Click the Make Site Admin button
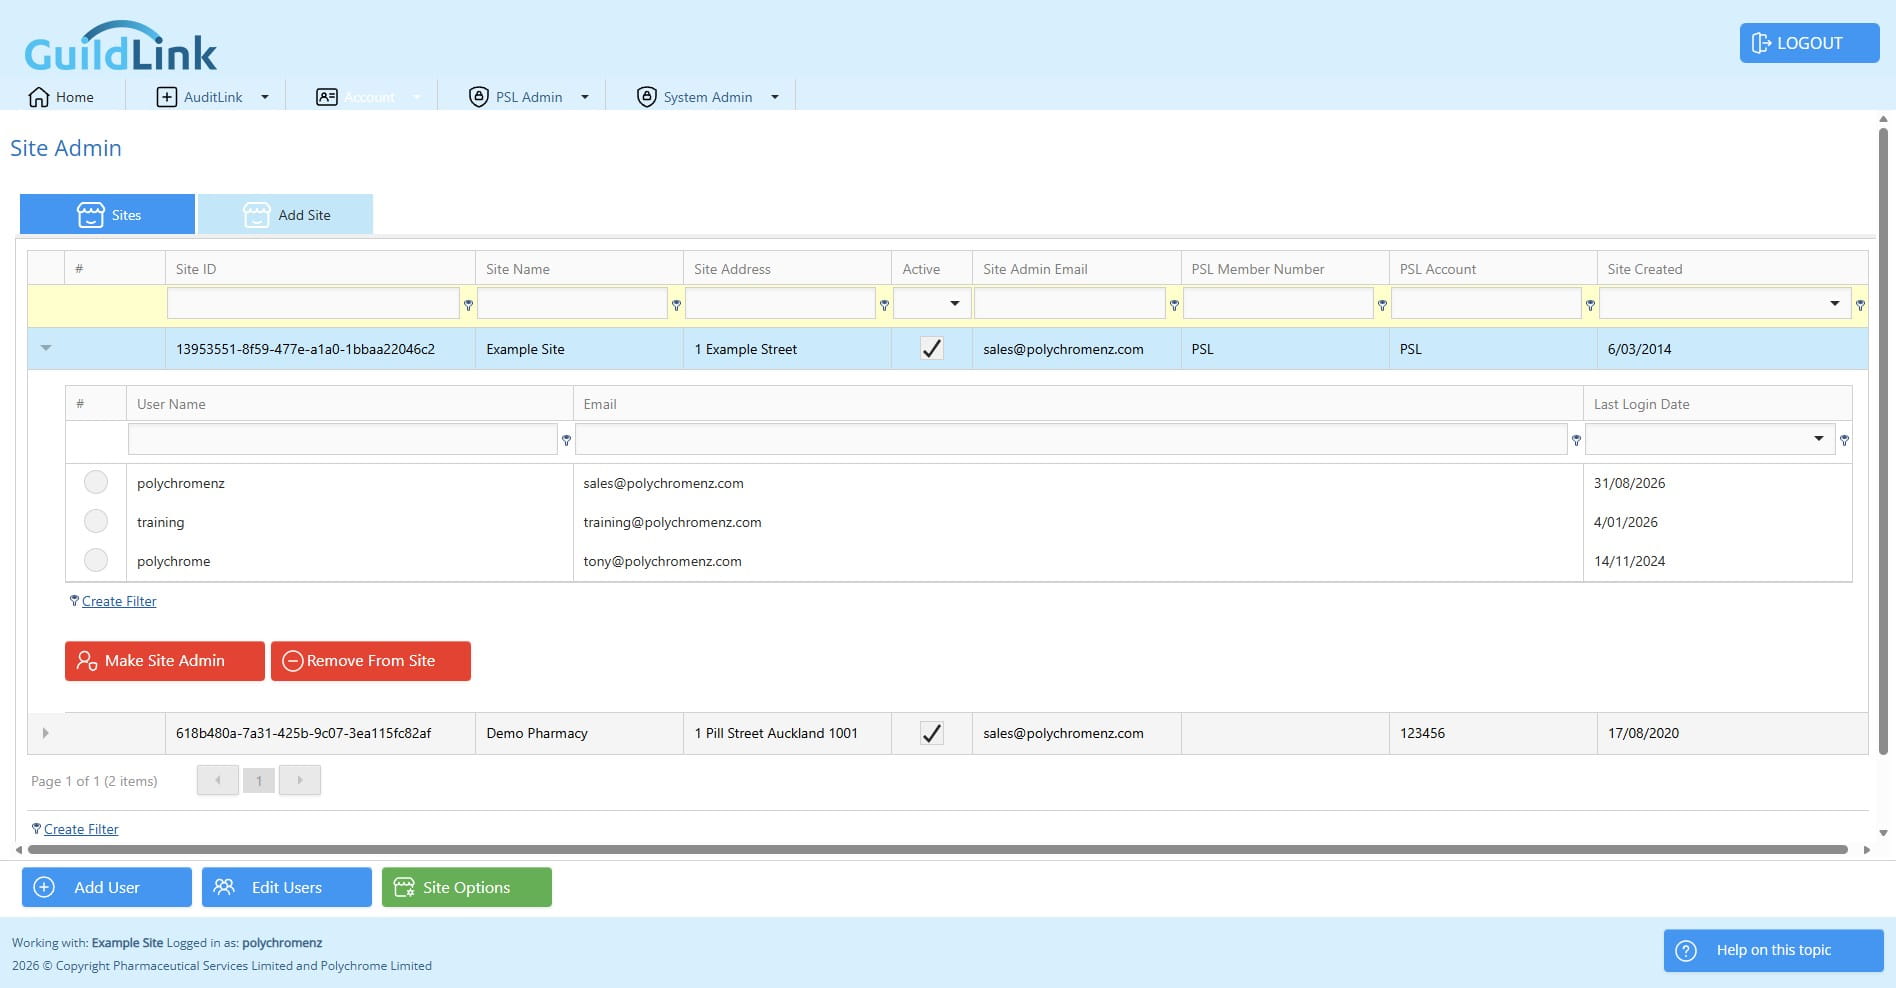 (x=165, y=661)
